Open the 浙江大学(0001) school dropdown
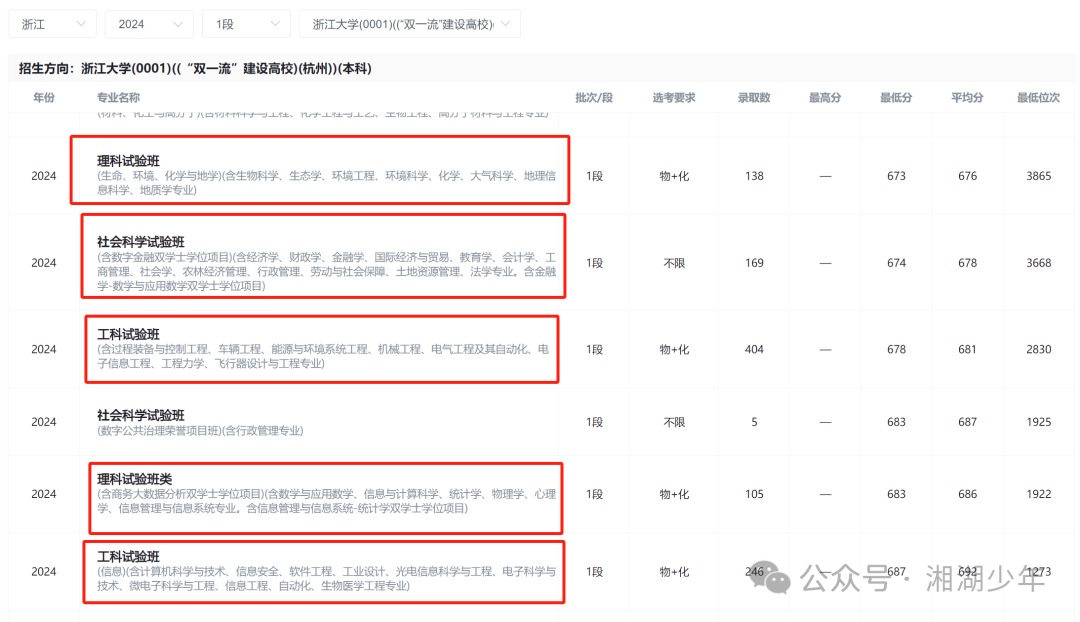The width and height of the screenshot is (1080, 622). [x=410, y=24]
